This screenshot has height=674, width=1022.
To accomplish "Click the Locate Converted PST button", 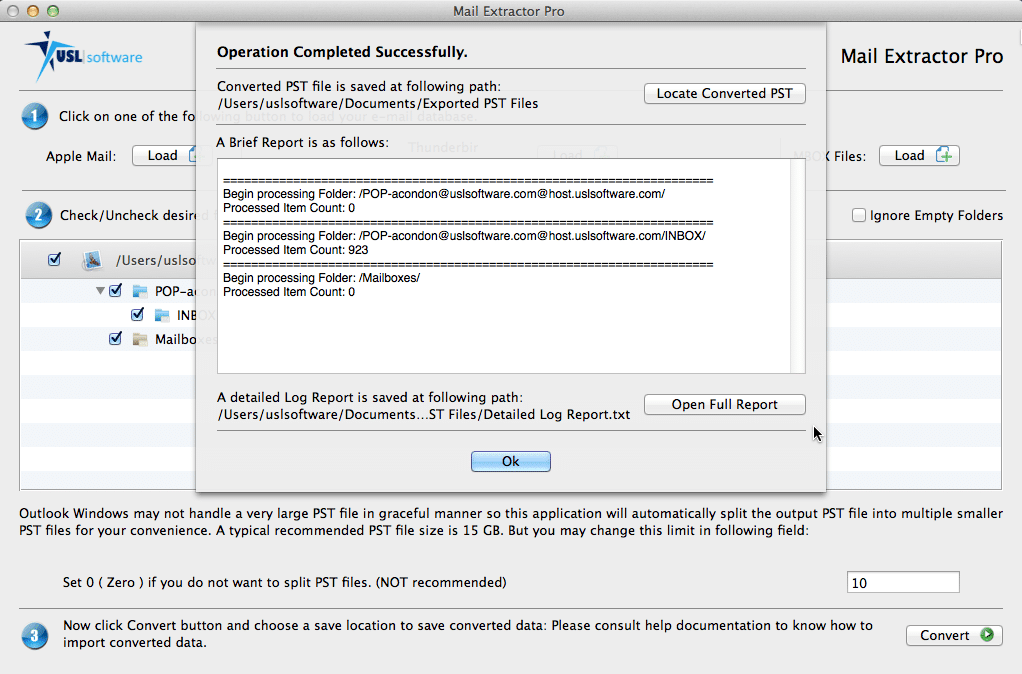I will pos(724,93).
